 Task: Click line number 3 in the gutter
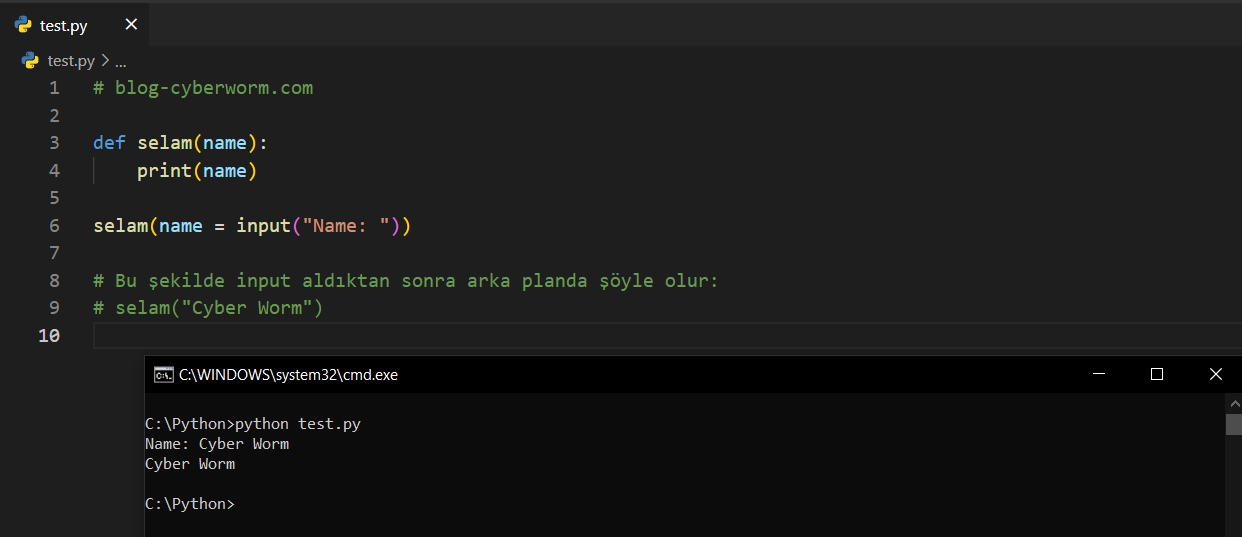(54, 143)
